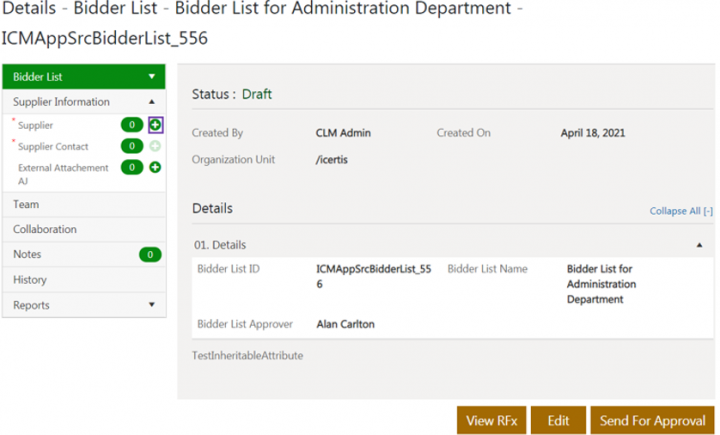The width and height of the screenshot is (720, 435).
Task: Click the View RFx button
Action: tap(491, 421)
